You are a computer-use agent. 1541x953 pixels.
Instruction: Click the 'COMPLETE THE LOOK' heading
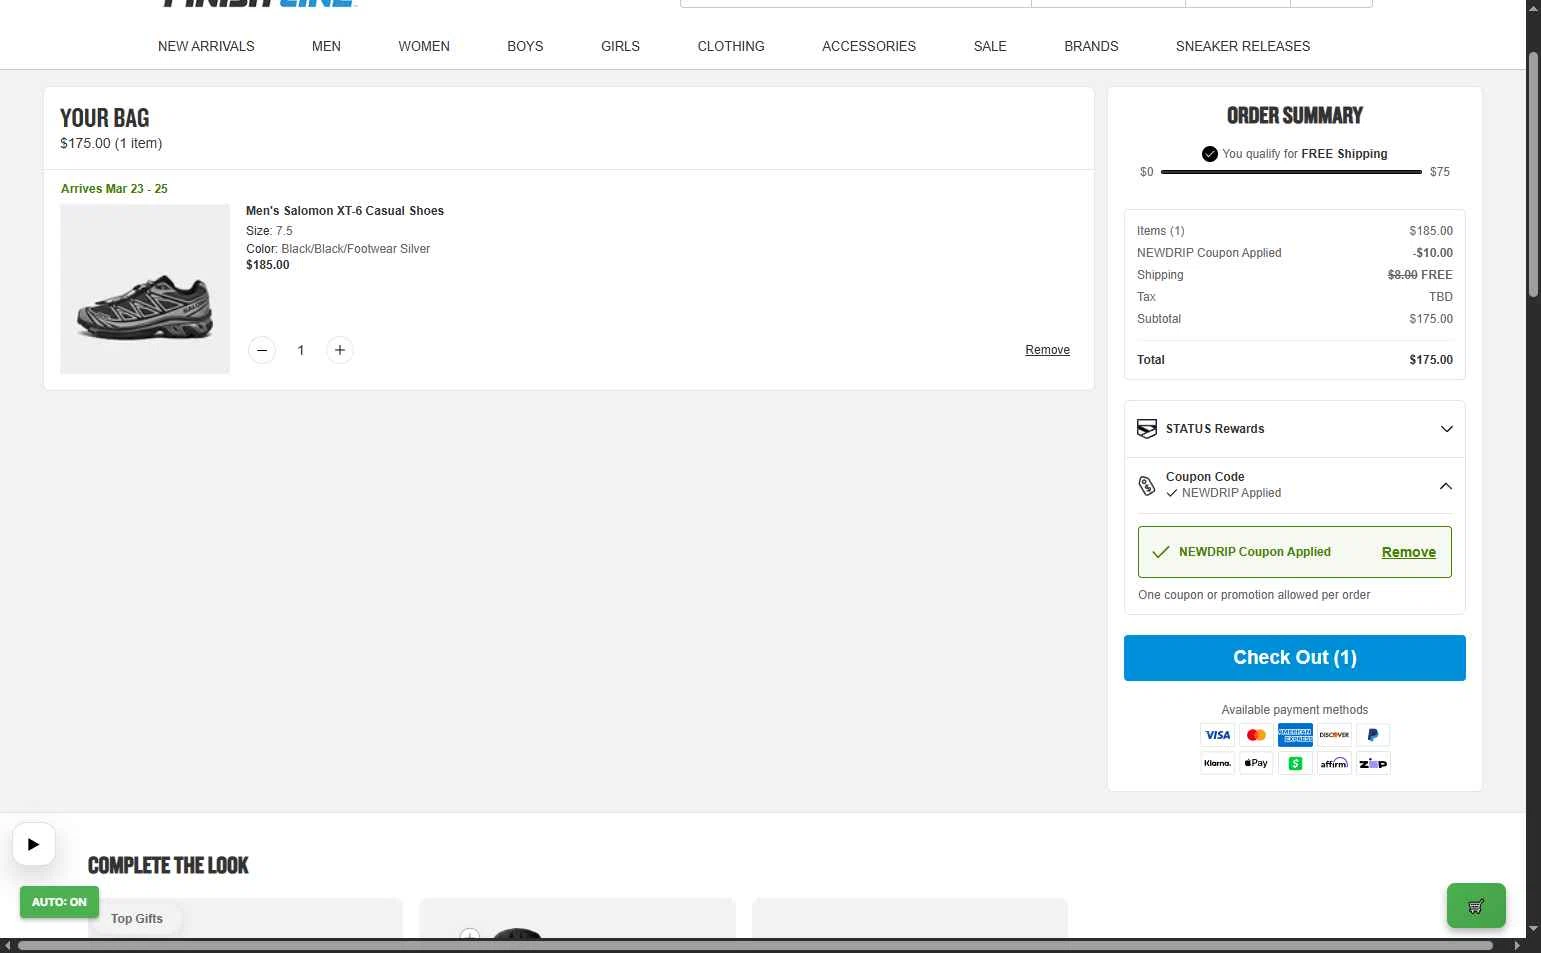(x=168, y=866)
